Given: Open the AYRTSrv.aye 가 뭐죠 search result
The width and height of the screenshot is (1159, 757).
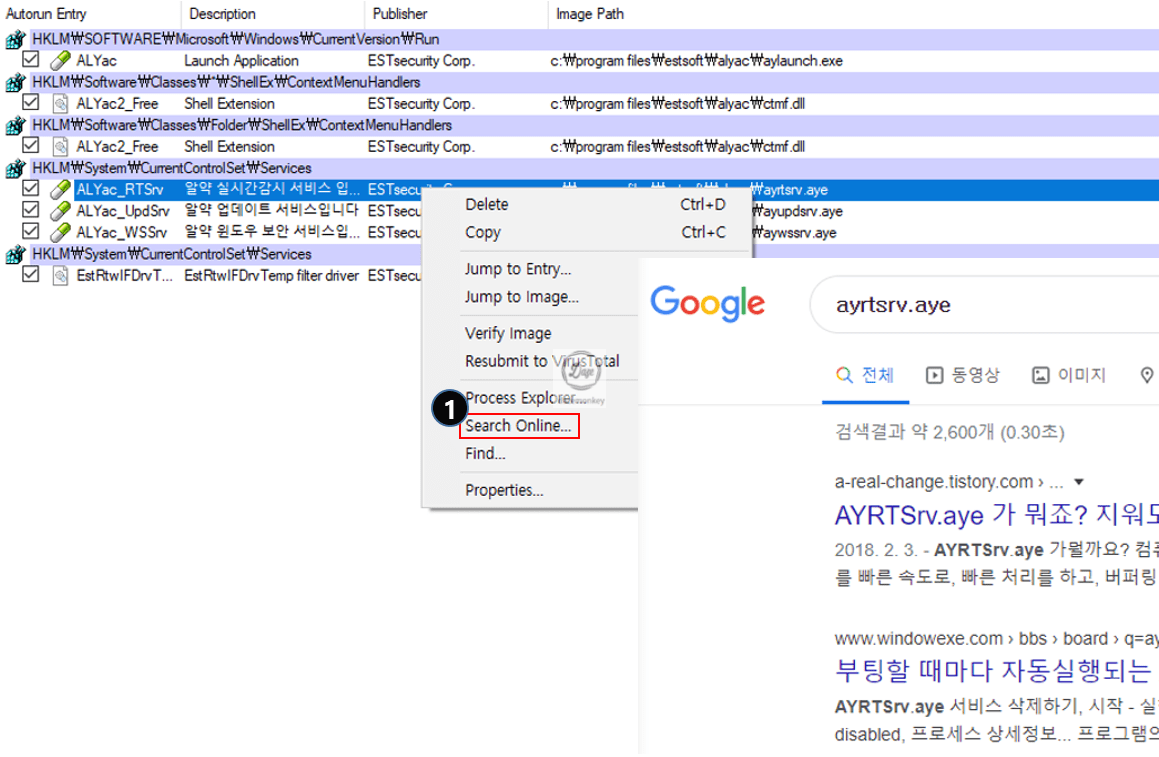Looking at the screenshot, I should pyautogui.click(x=996, y=515).
